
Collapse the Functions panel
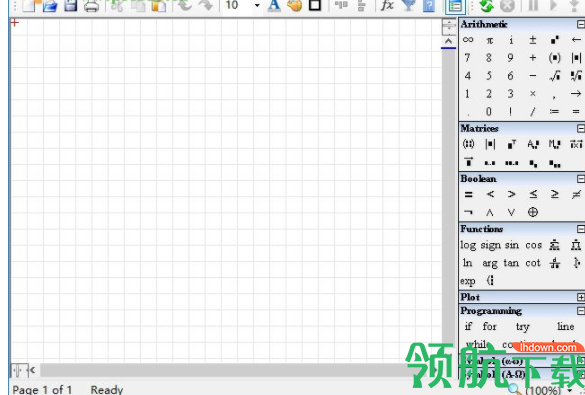coord(581,229)
